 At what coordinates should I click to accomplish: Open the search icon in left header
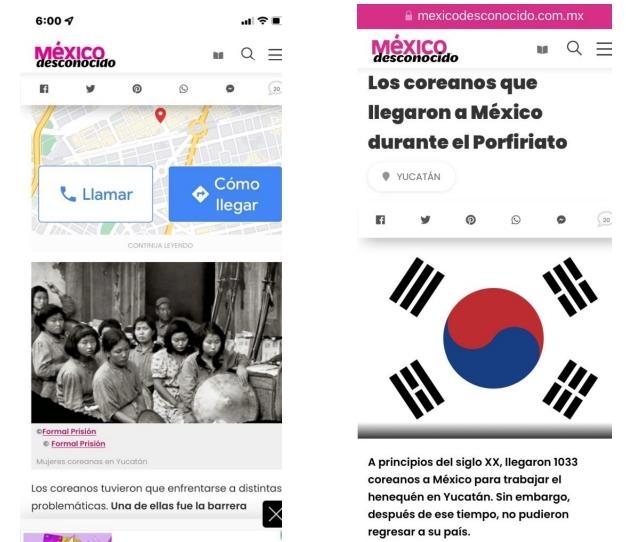(248, 54)
